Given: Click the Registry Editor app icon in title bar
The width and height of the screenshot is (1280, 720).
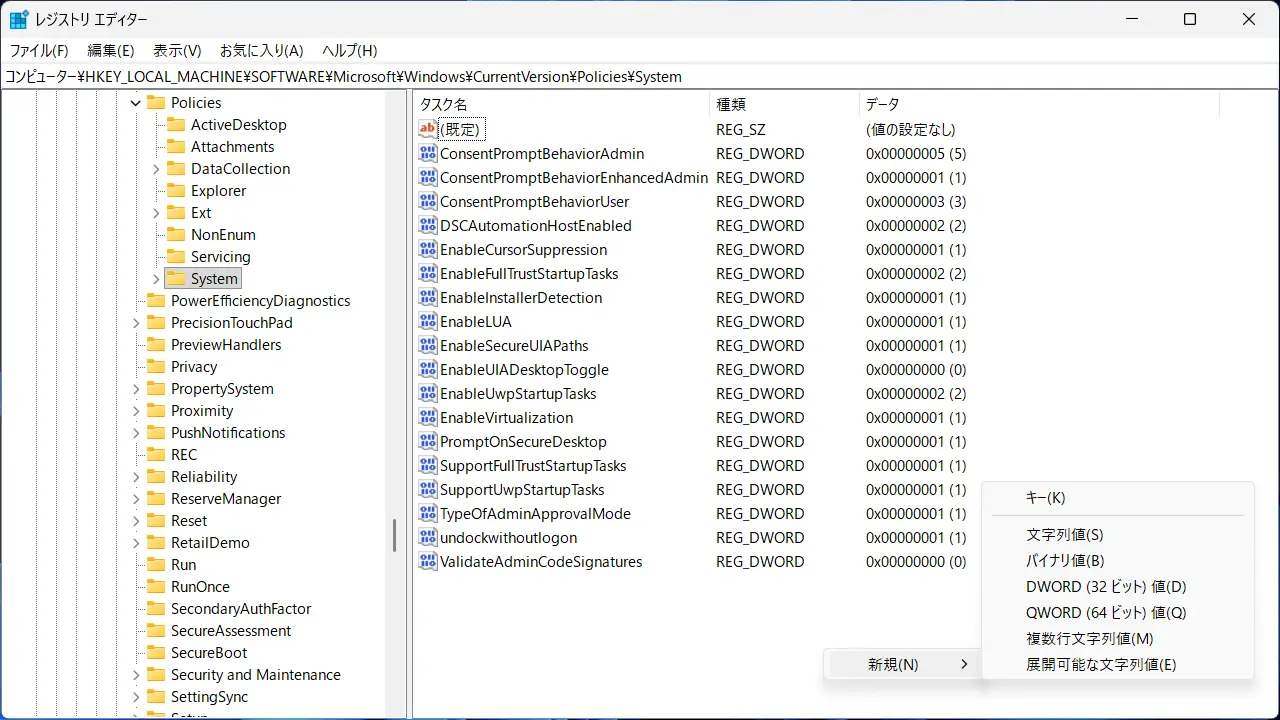Looking at the screenshot, I should click(x=19, y=20).
